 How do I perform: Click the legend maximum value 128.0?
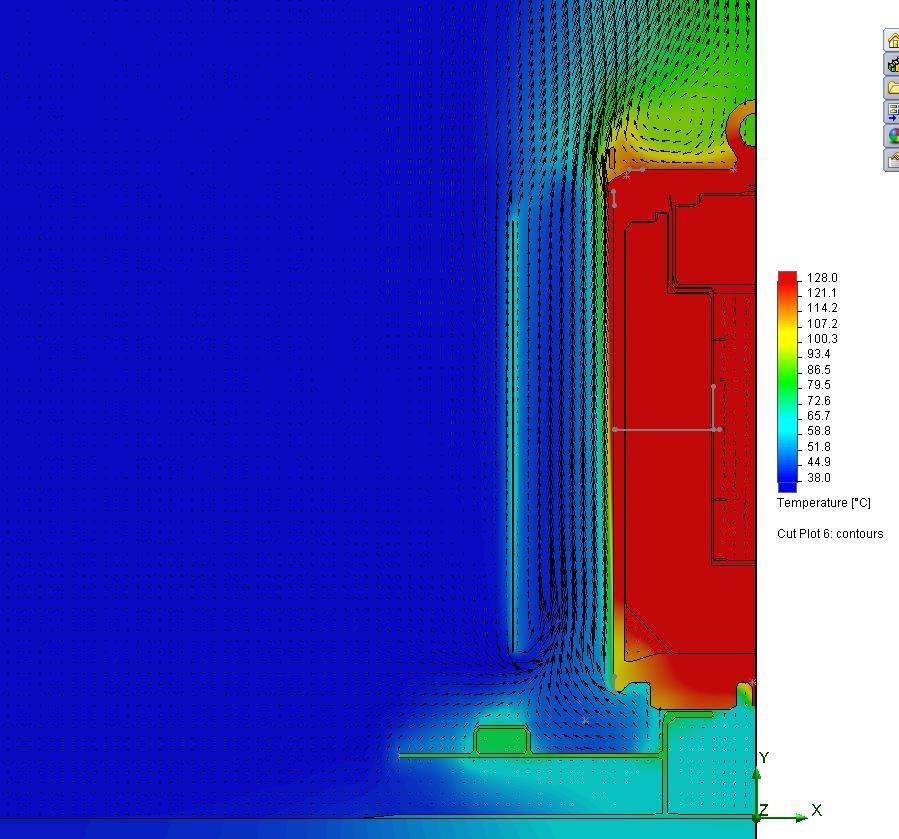pyautogui.click(x=822, y=278)
